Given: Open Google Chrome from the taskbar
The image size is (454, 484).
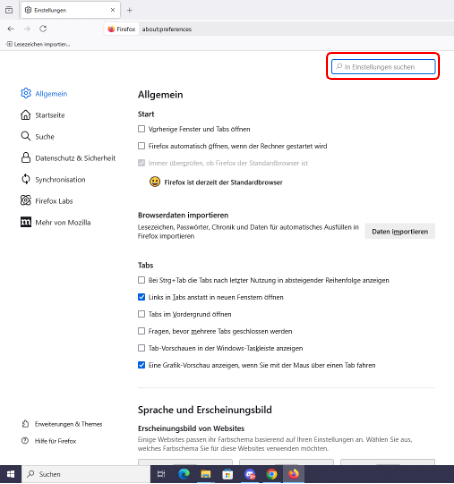Looking at the screenshot, I should tap(272, 474).
